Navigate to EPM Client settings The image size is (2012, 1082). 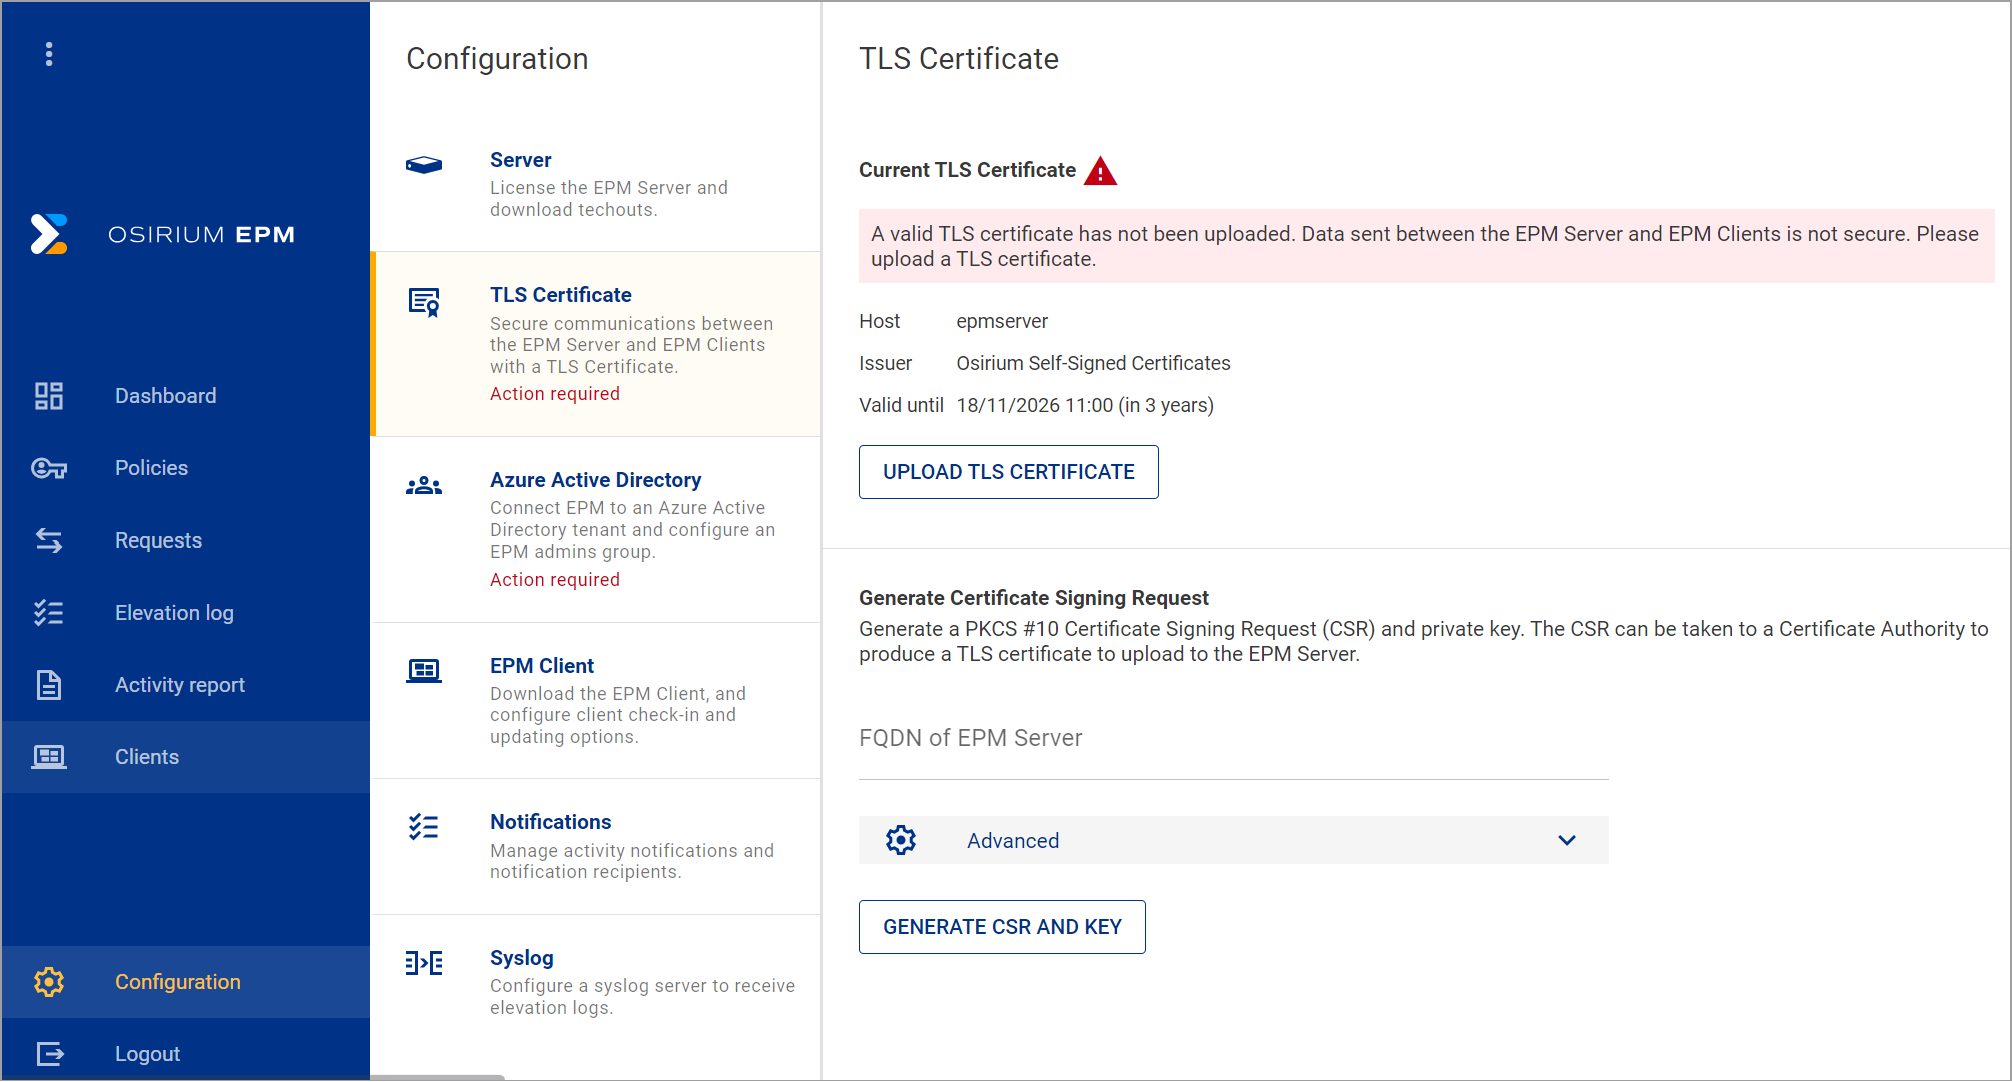coord(541,664)
